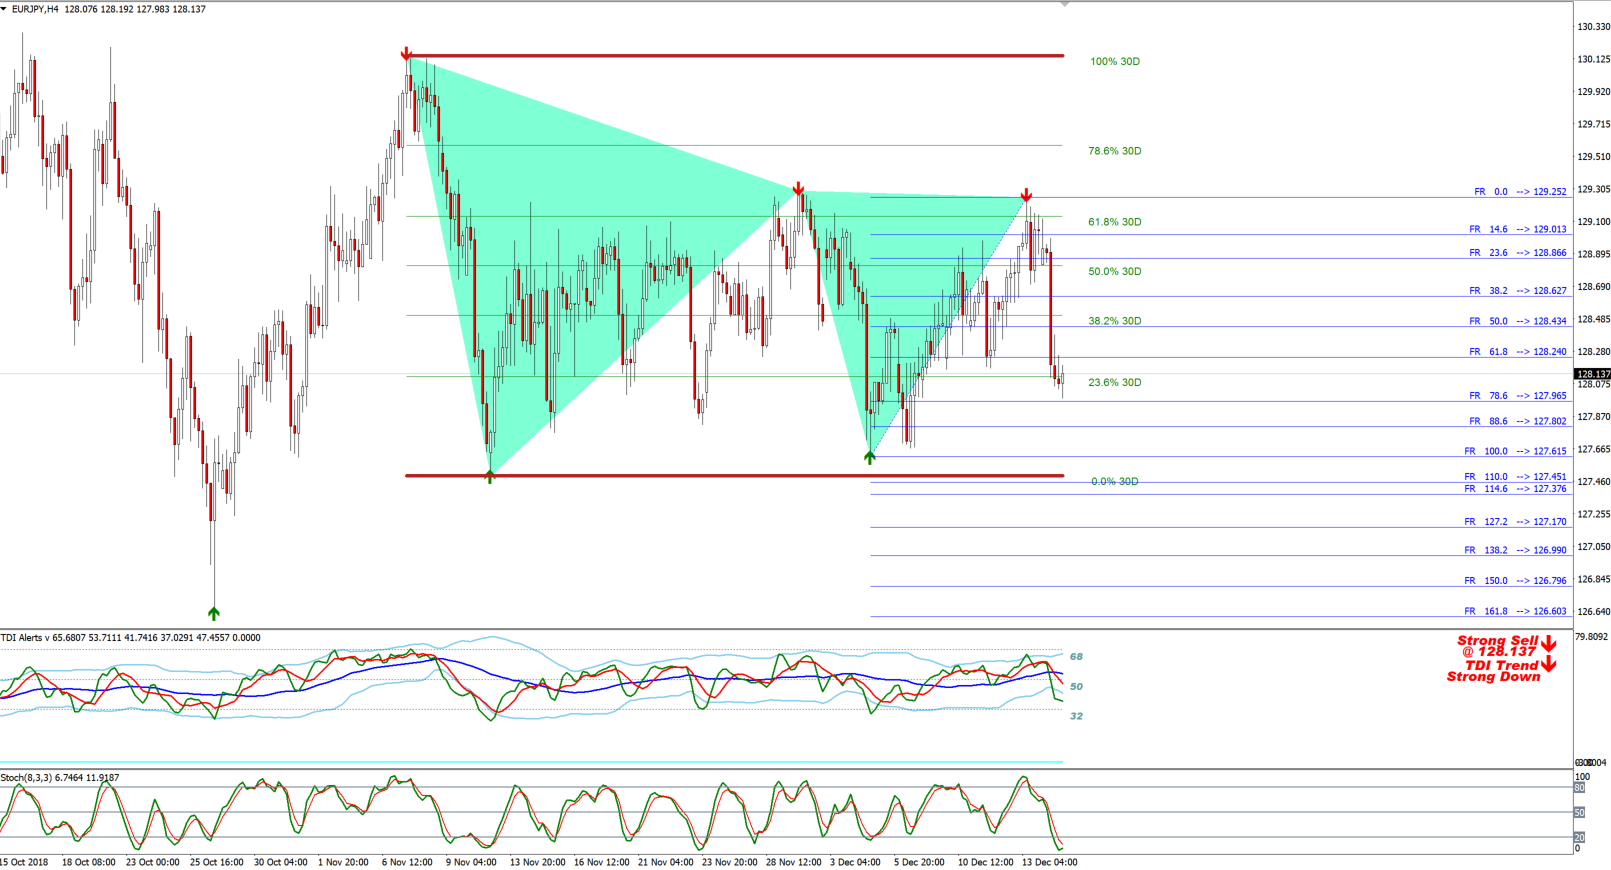1611x870 pixels.
Task: Select red down arrow at 28 Nov high
Action: pyautogui.click(x=798, y=189)
